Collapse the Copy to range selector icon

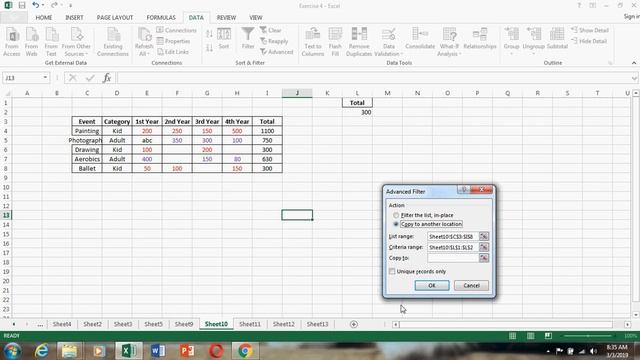pyautogui.click(x=484, y=258)
